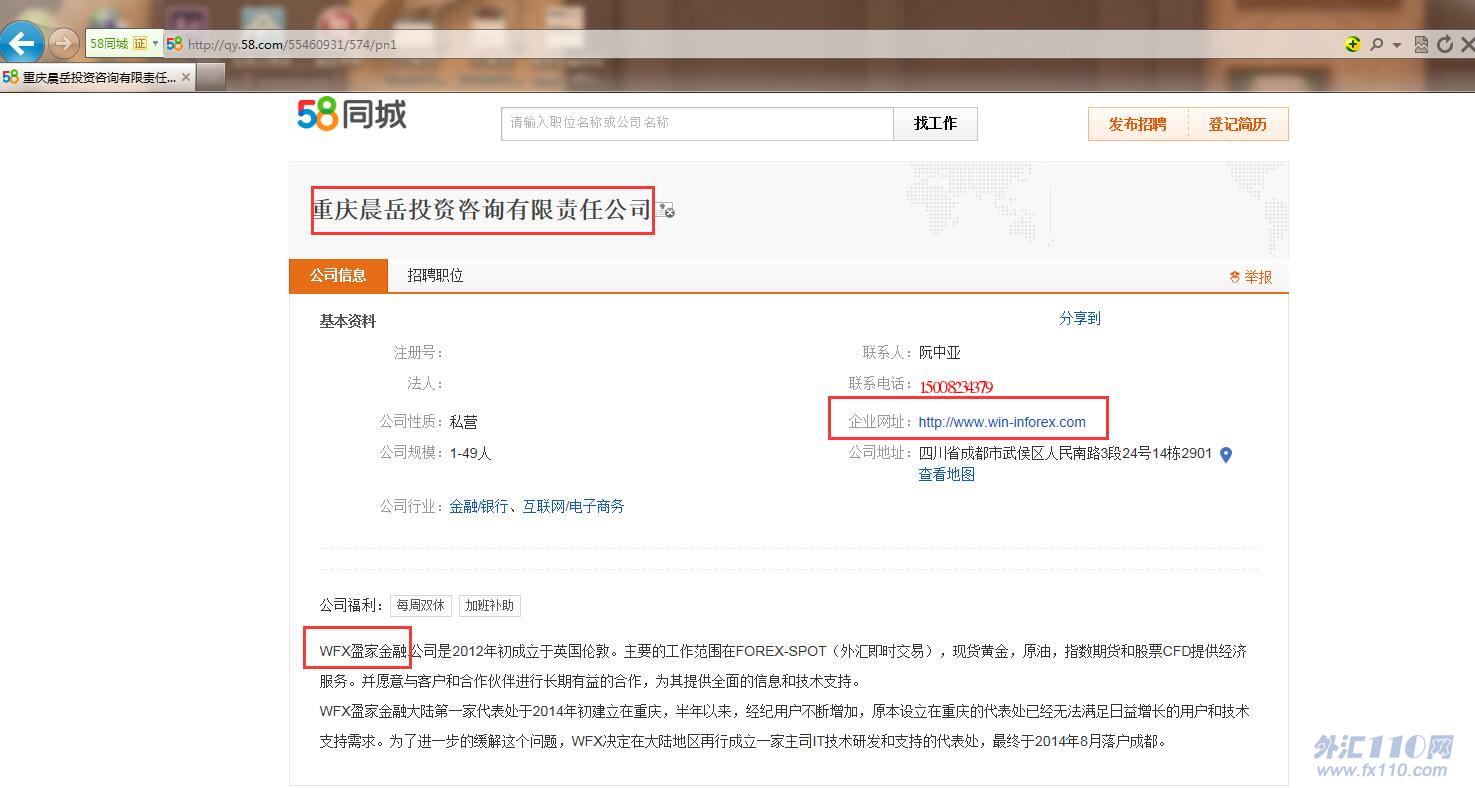
Task: Click the company type value 私营
Action: [463, 422]
